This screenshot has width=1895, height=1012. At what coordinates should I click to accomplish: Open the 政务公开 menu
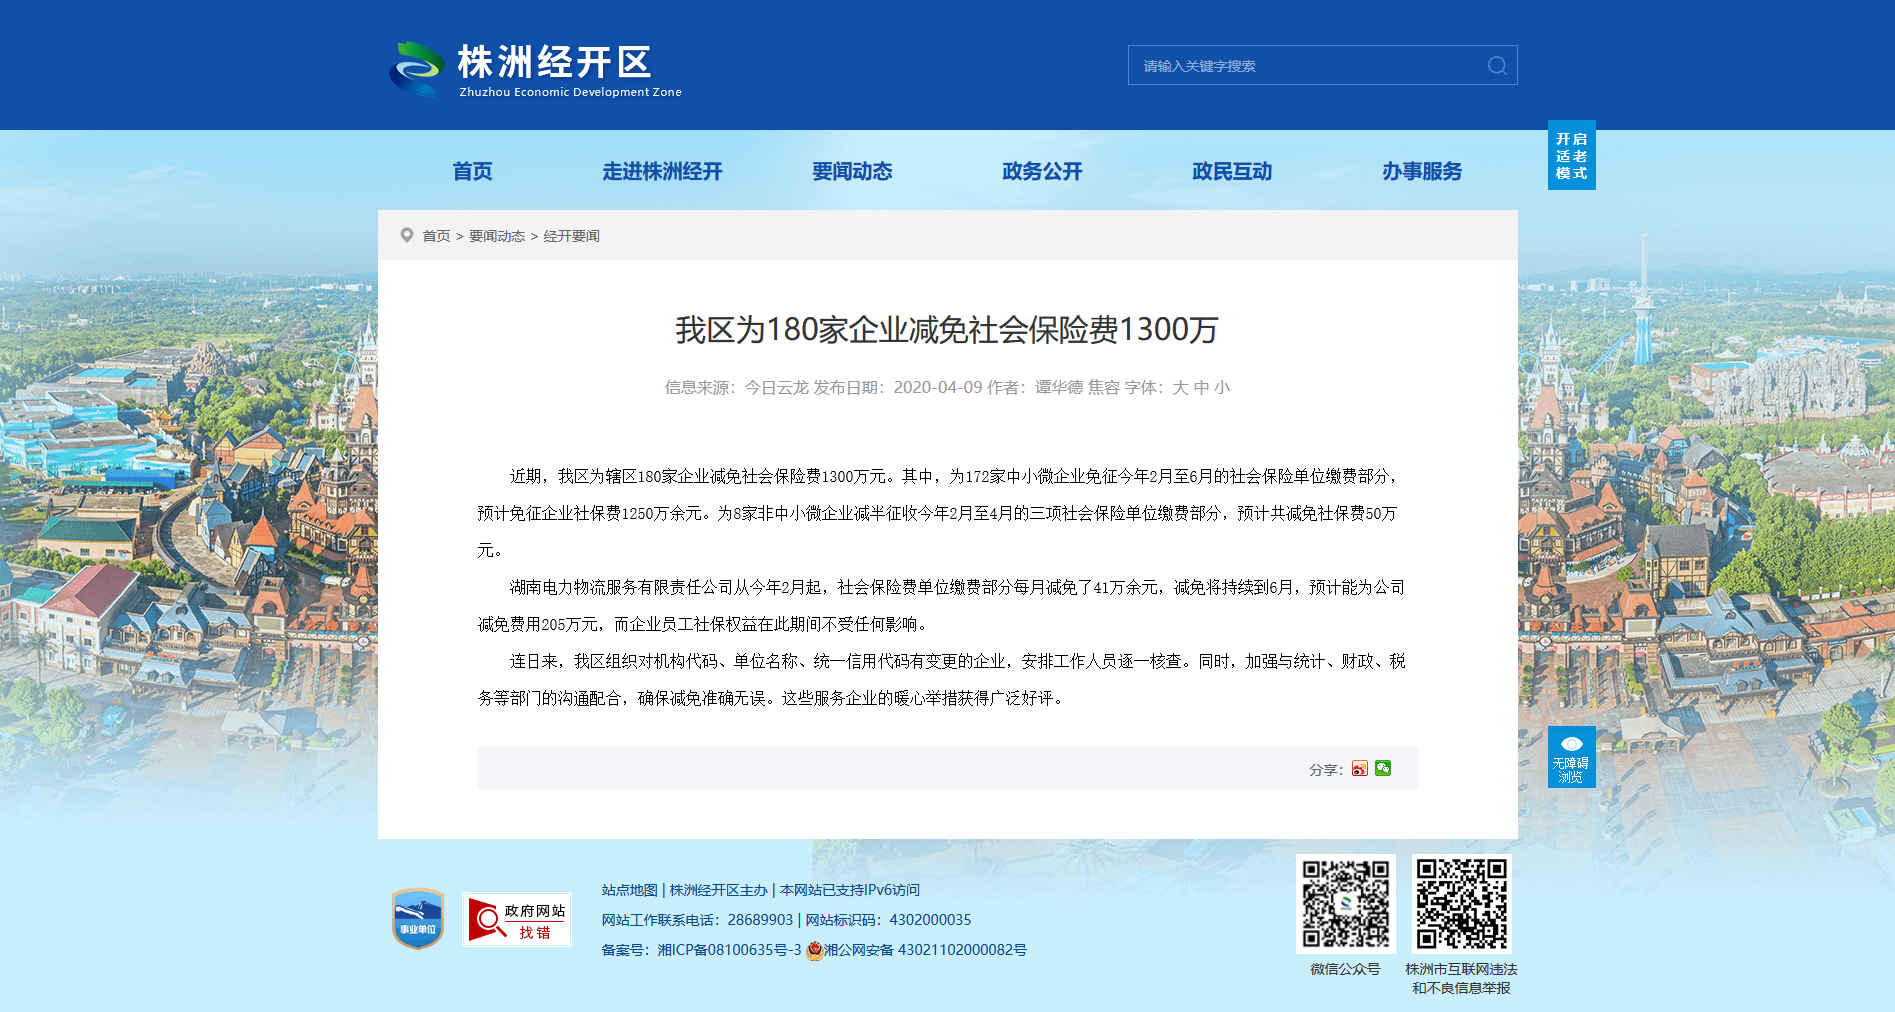[1042, 171]
